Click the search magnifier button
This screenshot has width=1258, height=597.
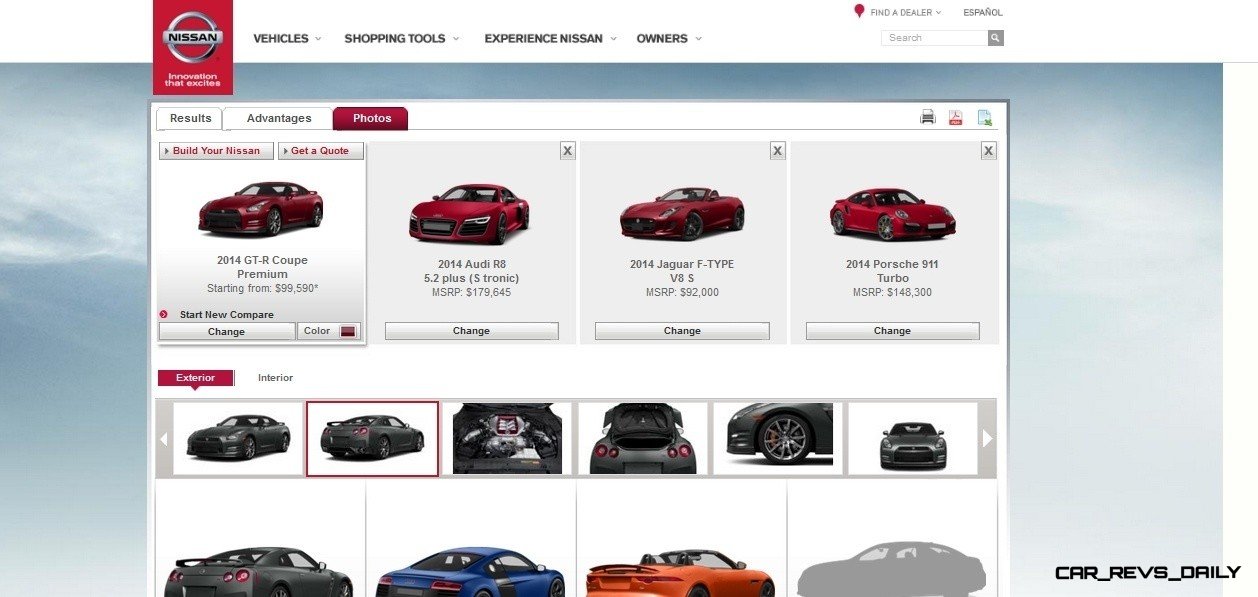pyautogui.click(x=995, y=38)
